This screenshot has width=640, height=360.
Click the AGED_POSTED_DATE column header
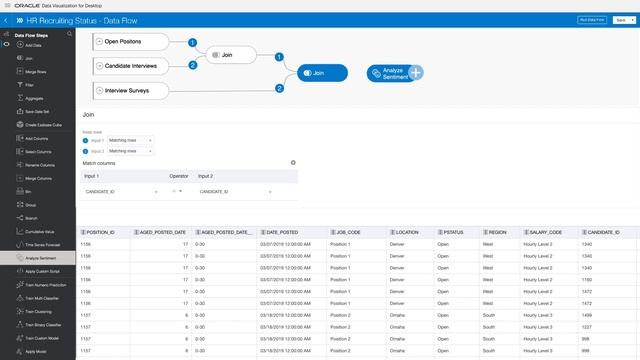coord(161,232)
